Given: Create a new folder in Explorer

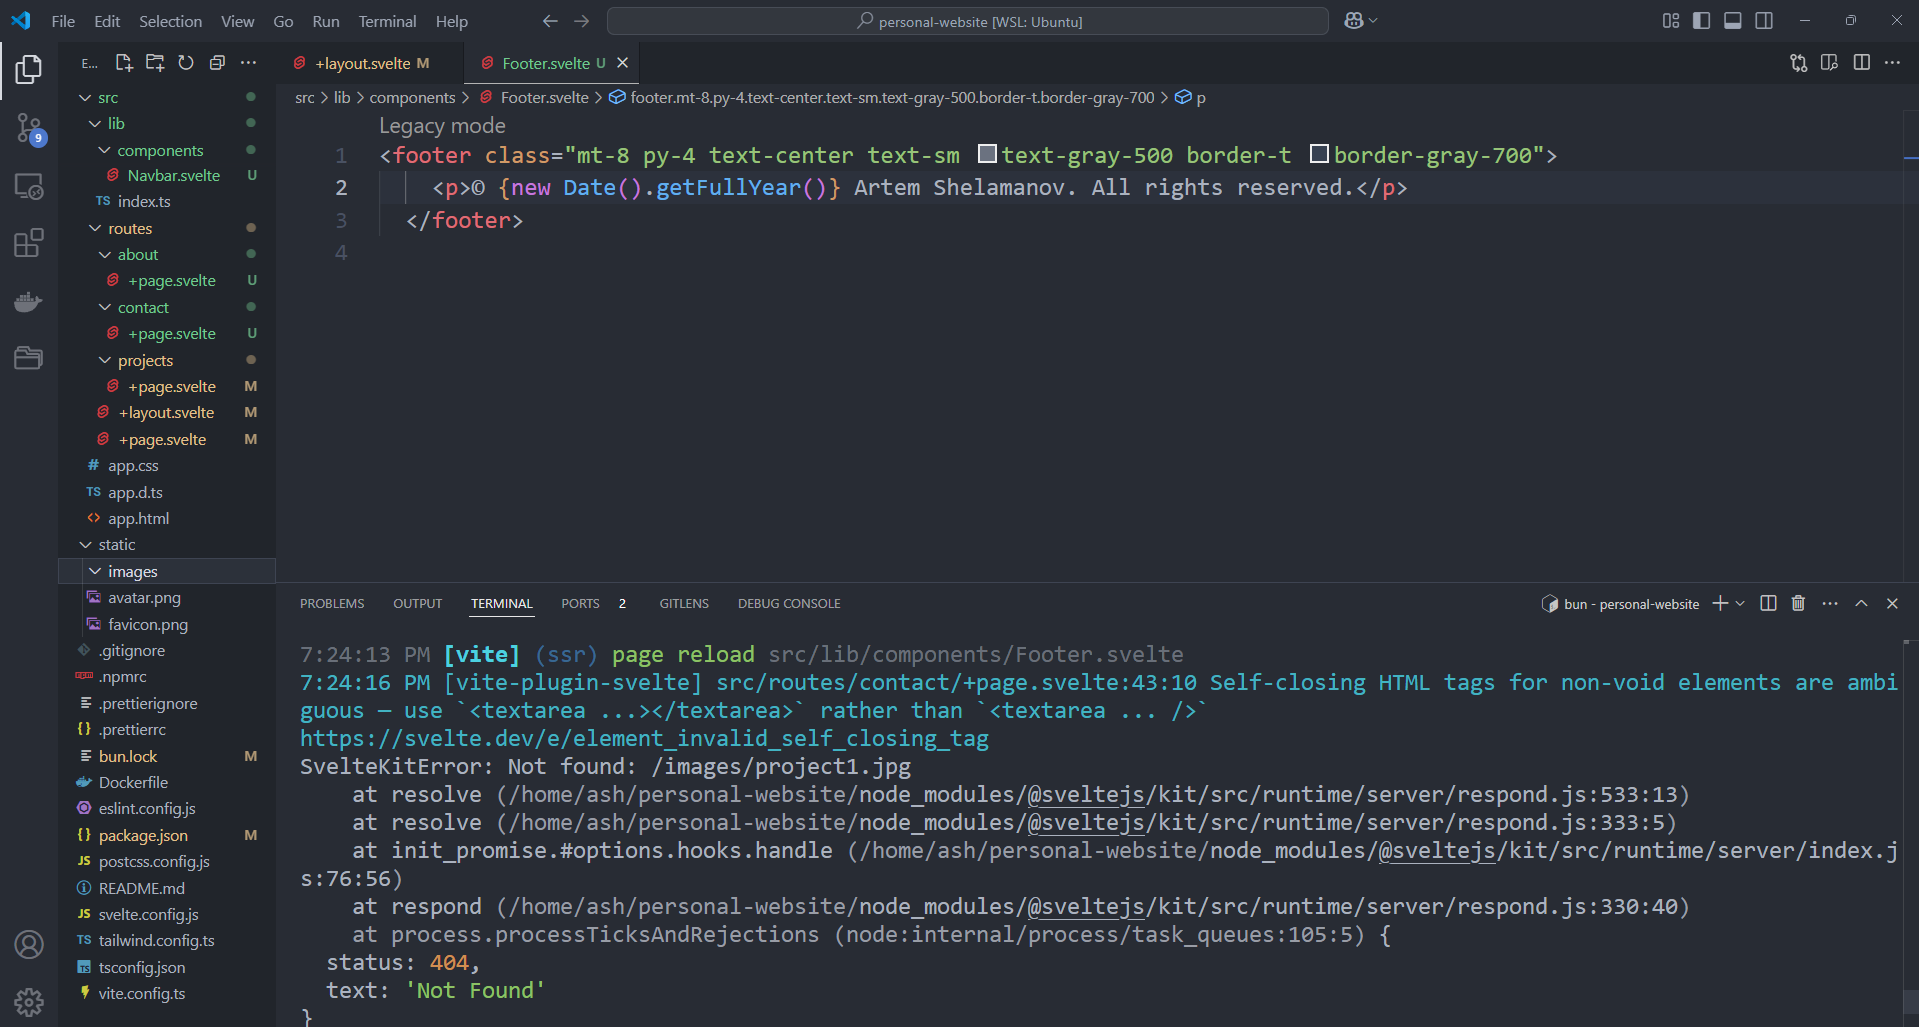Looking at the screenshot, I should pos(155,63).
